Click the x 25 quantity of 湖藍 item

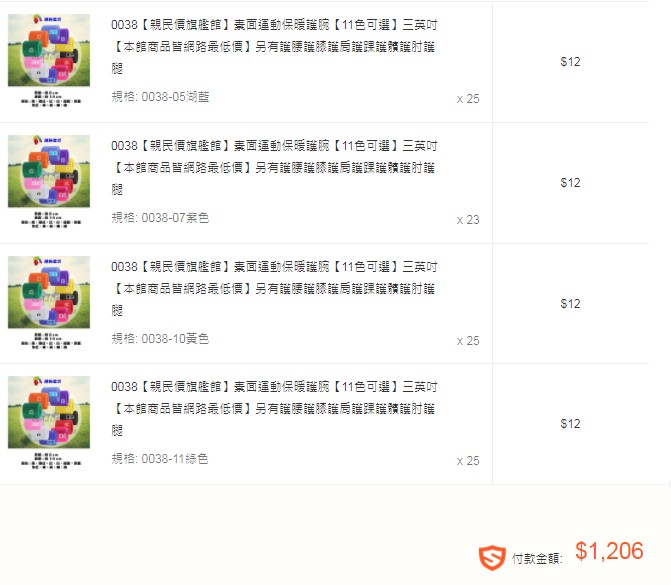[468, 99]
